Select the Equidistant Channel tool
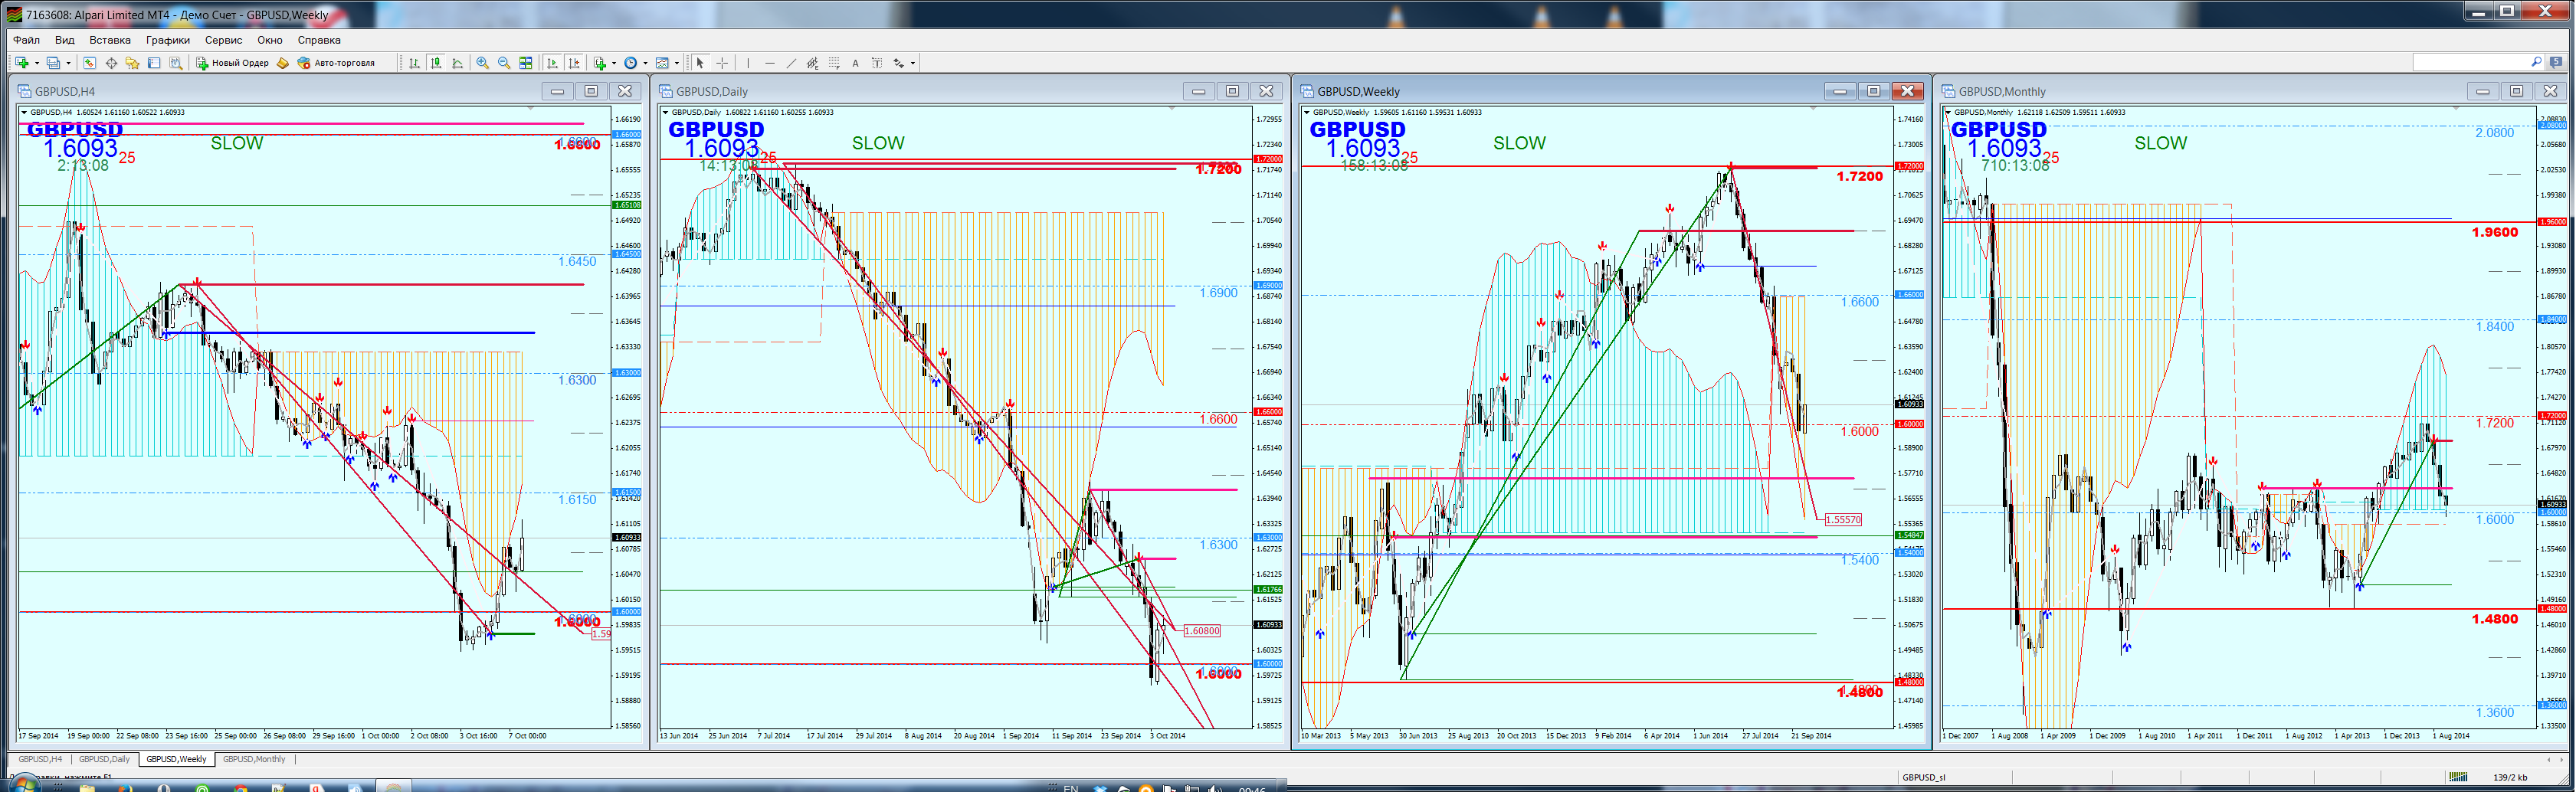 (813, 63)
